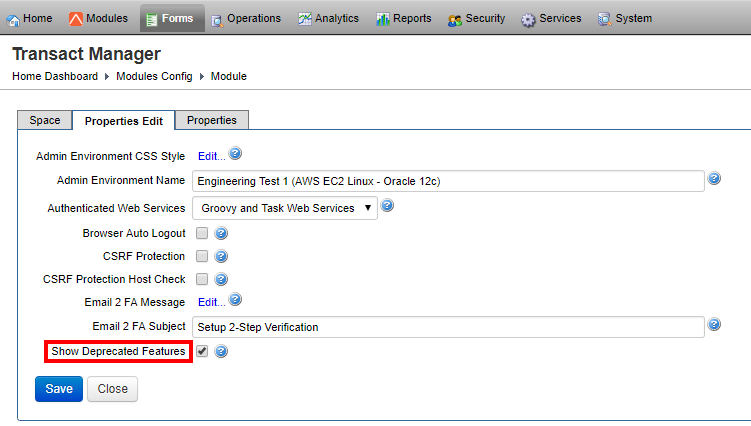751x426 pixels.
Task: Switch to the Space tab
Action: point(45,120)
